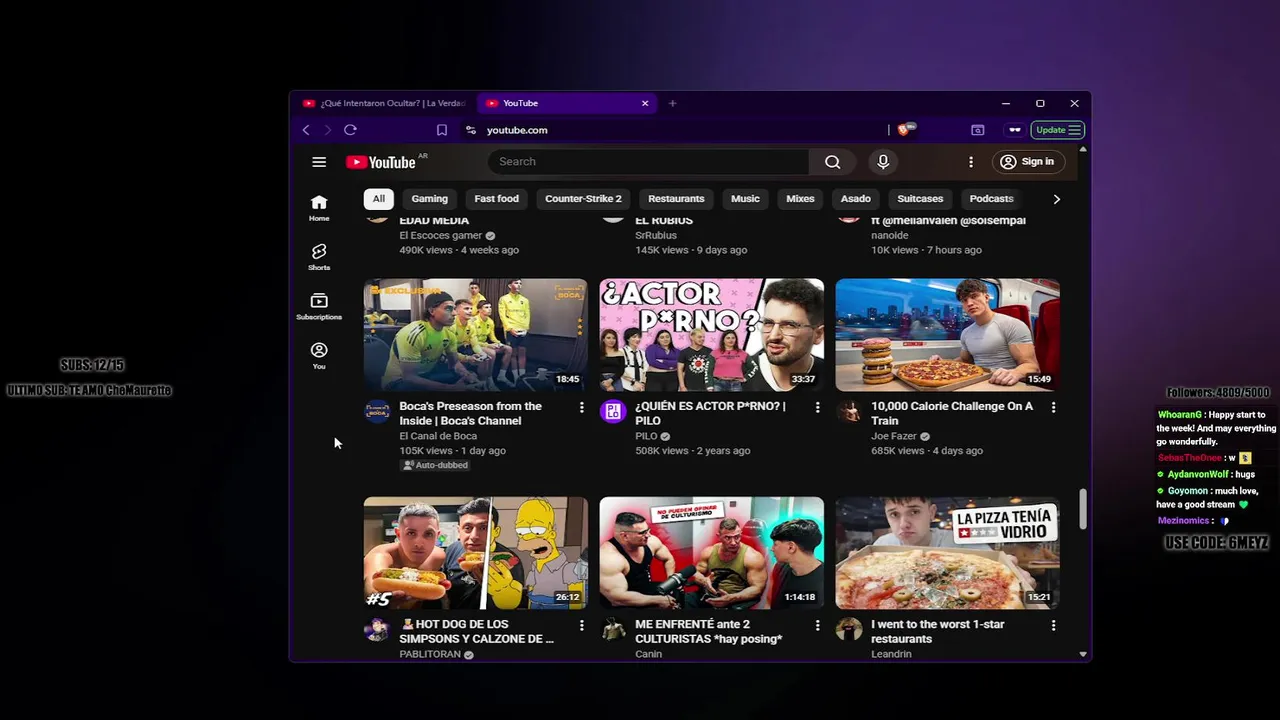This screenshot has width=1280, height=720.
Task: Select the Asado filter chip
Action: [856, 199]
